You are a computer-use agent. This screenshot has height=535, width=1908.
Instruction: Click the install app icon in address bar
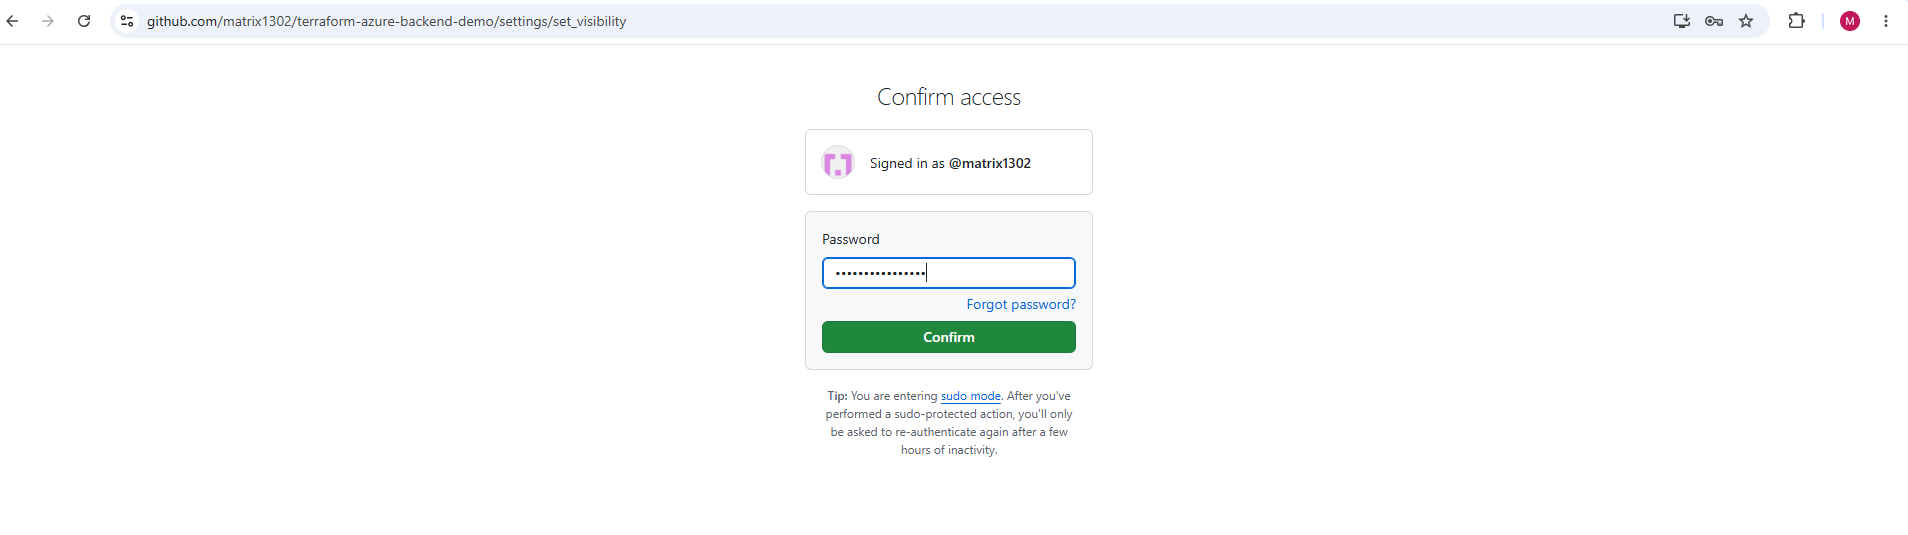click(x=1682, y=21)
